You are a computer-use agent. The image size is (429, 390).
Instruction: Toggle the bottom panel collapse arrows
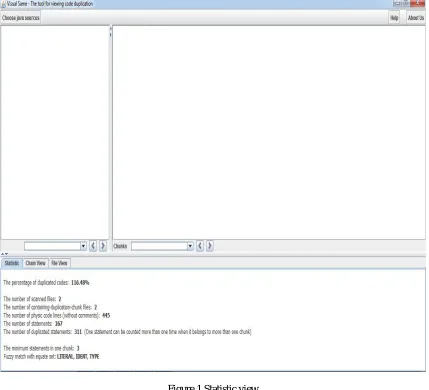[x=5, y=254]
